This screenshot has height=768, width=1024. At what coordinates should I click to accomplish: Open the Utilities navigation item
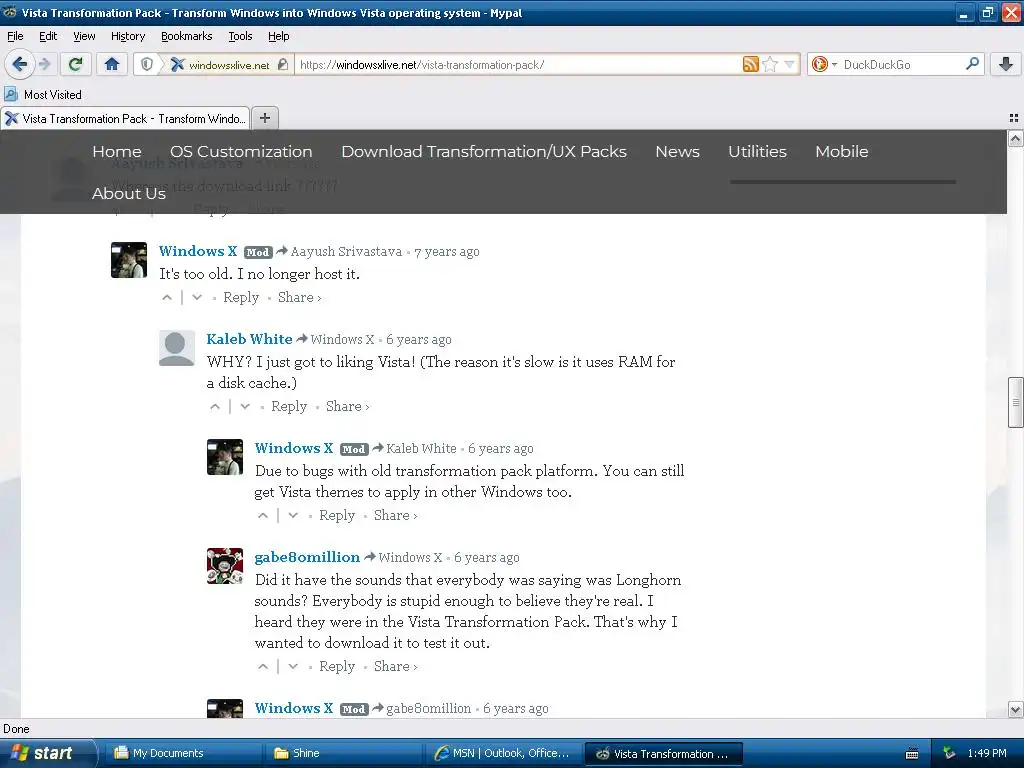coord(758,152)
